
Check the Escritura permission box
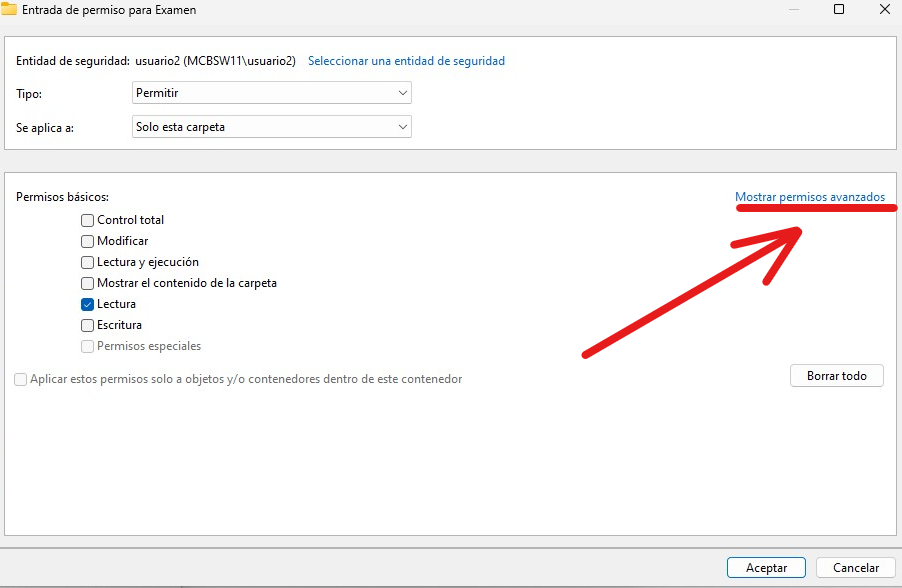[88, 325]
